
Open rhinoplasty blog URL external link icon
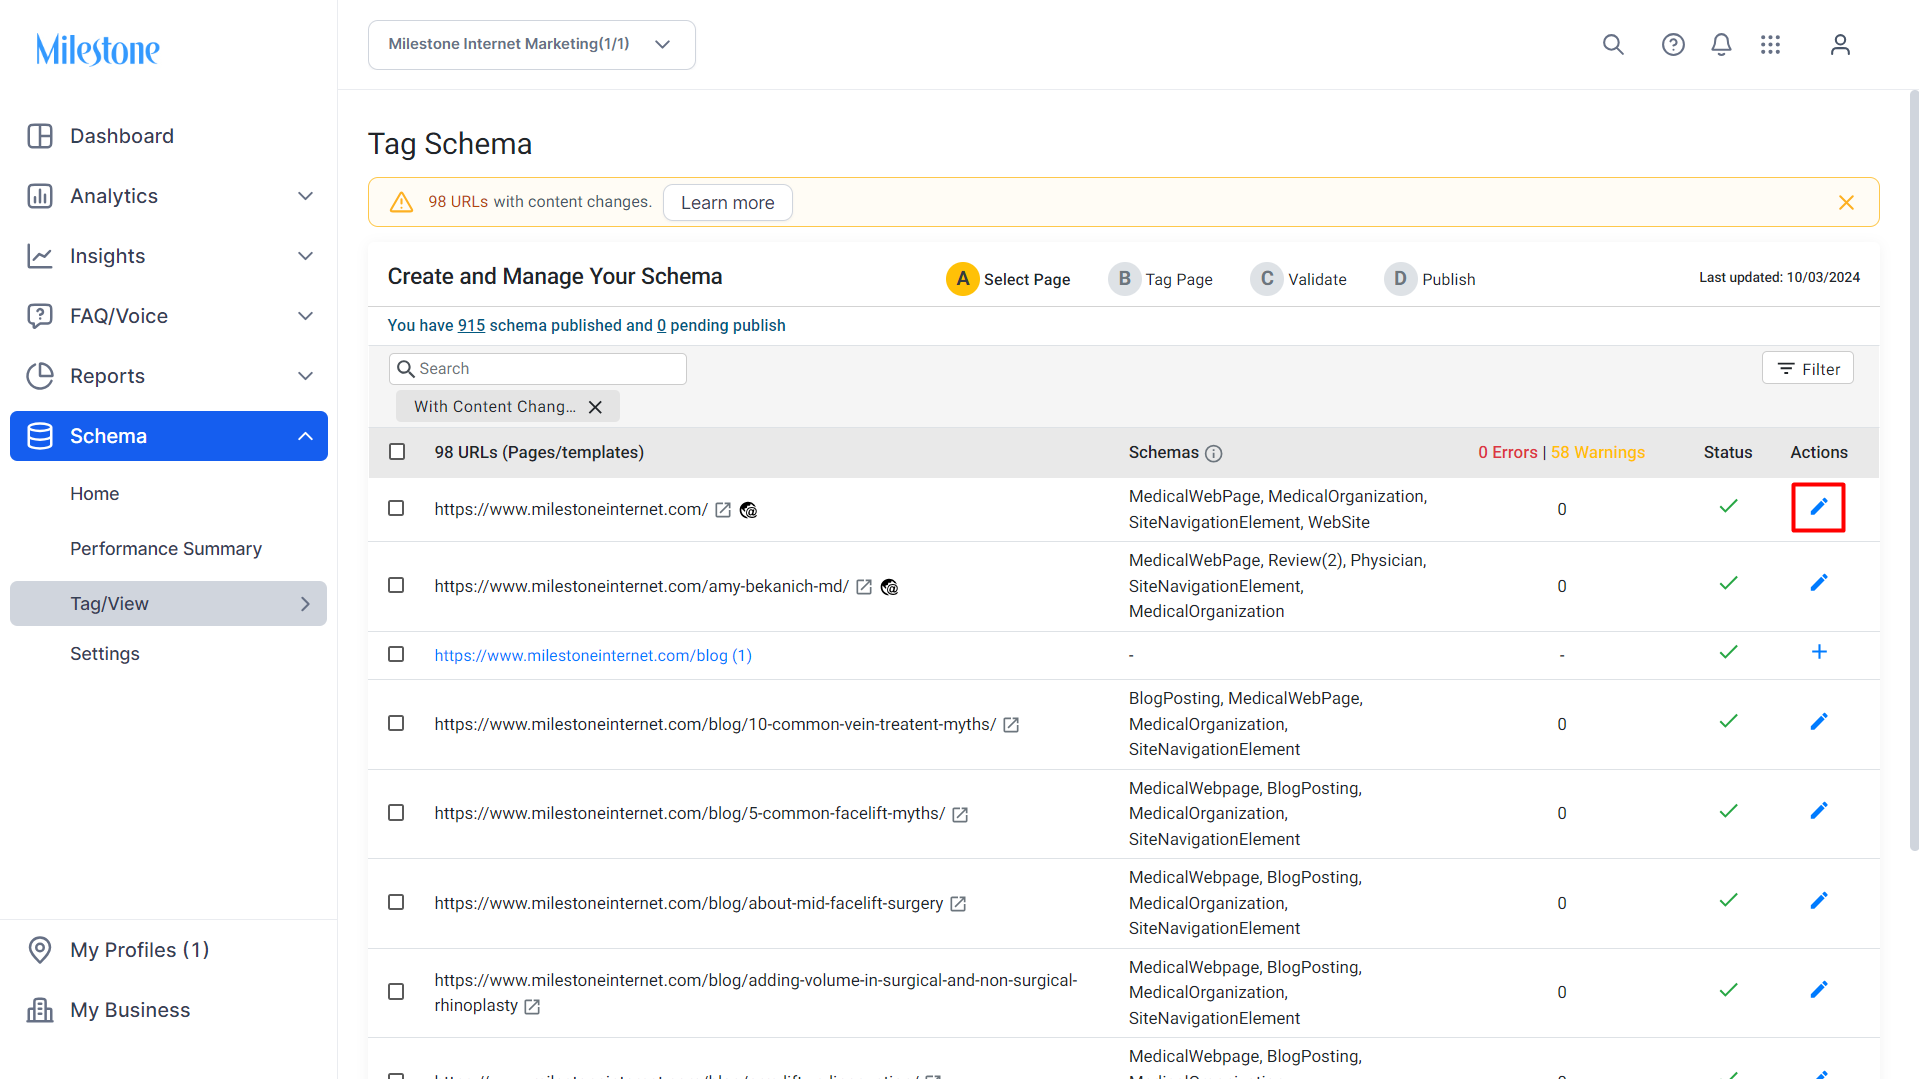532,1006
